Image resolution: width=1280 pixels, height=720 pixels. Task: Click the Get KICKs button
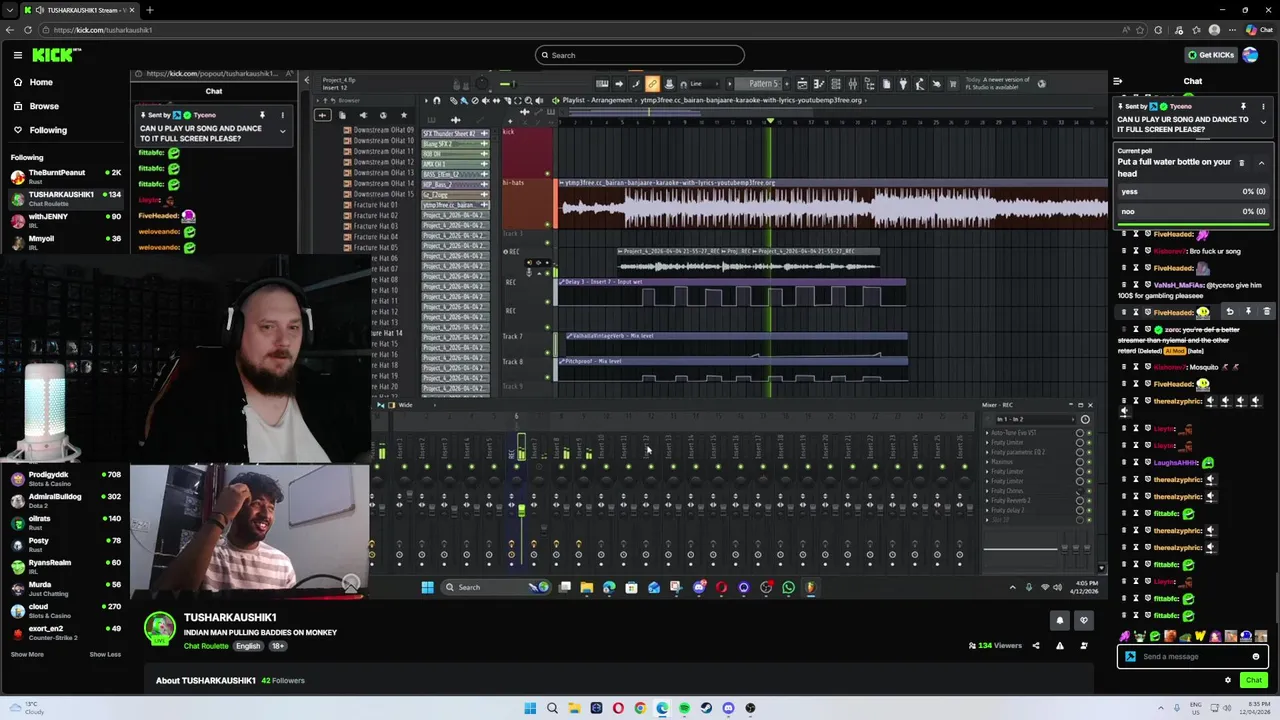(1210, 55)
